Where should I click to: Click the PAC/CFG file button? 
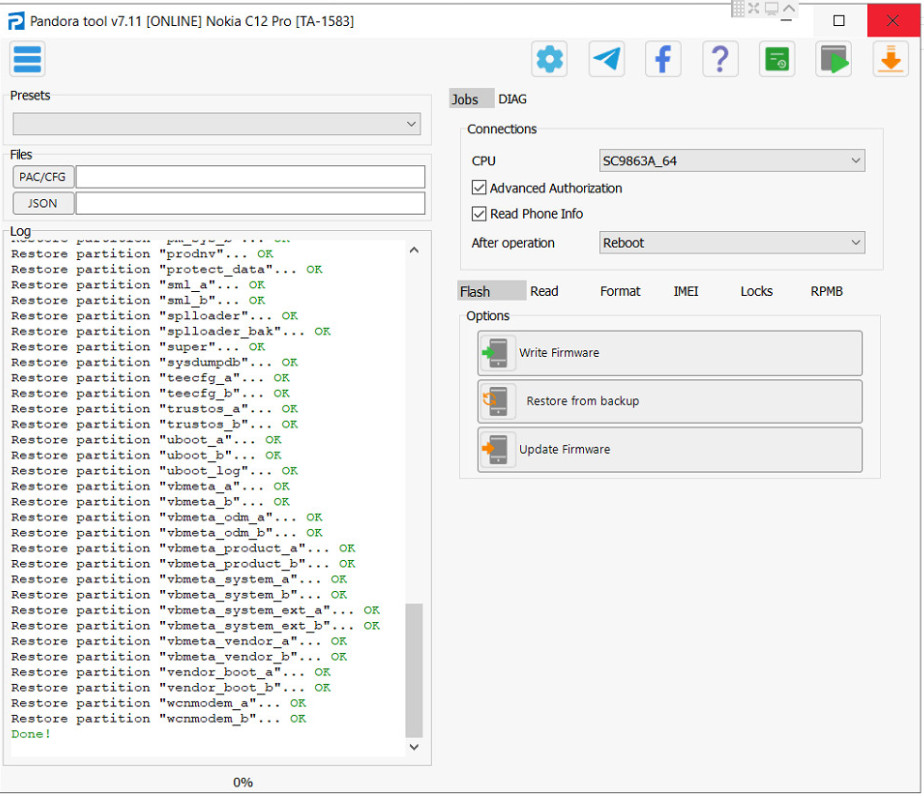click(43, 177)
